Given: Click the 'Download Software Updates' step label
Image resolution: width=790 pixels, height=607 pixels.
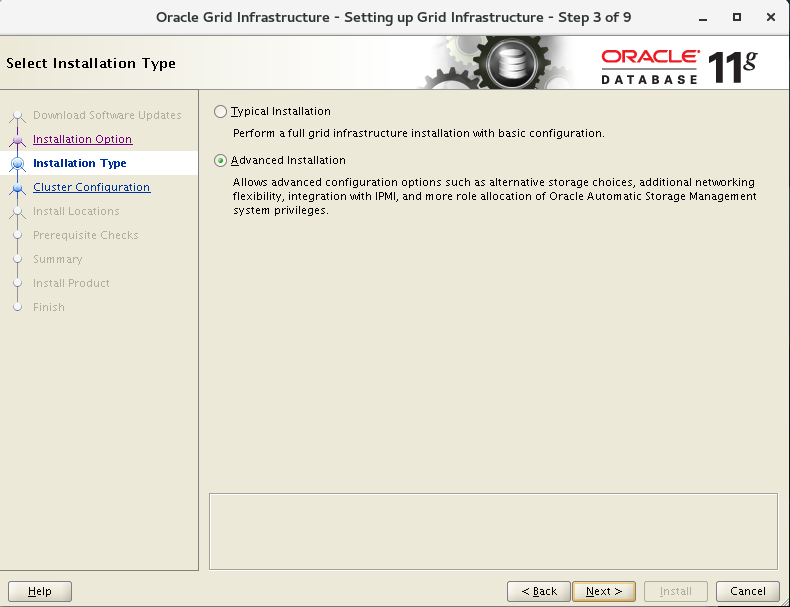Looking at the screenshot, I should (x=107, y=115).
